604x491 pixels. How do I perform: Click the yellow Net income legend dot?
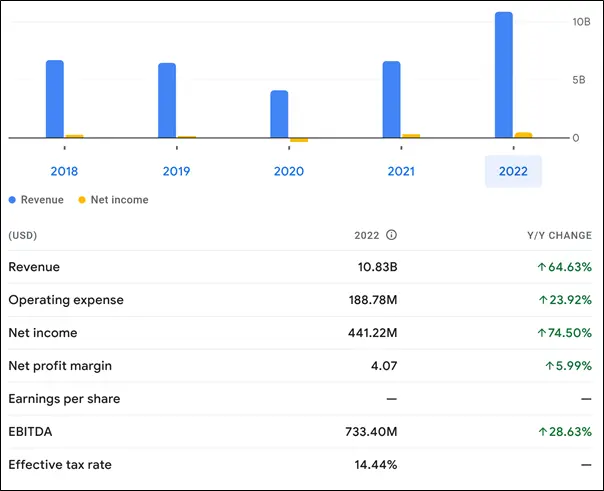click(x=83, y=200)
